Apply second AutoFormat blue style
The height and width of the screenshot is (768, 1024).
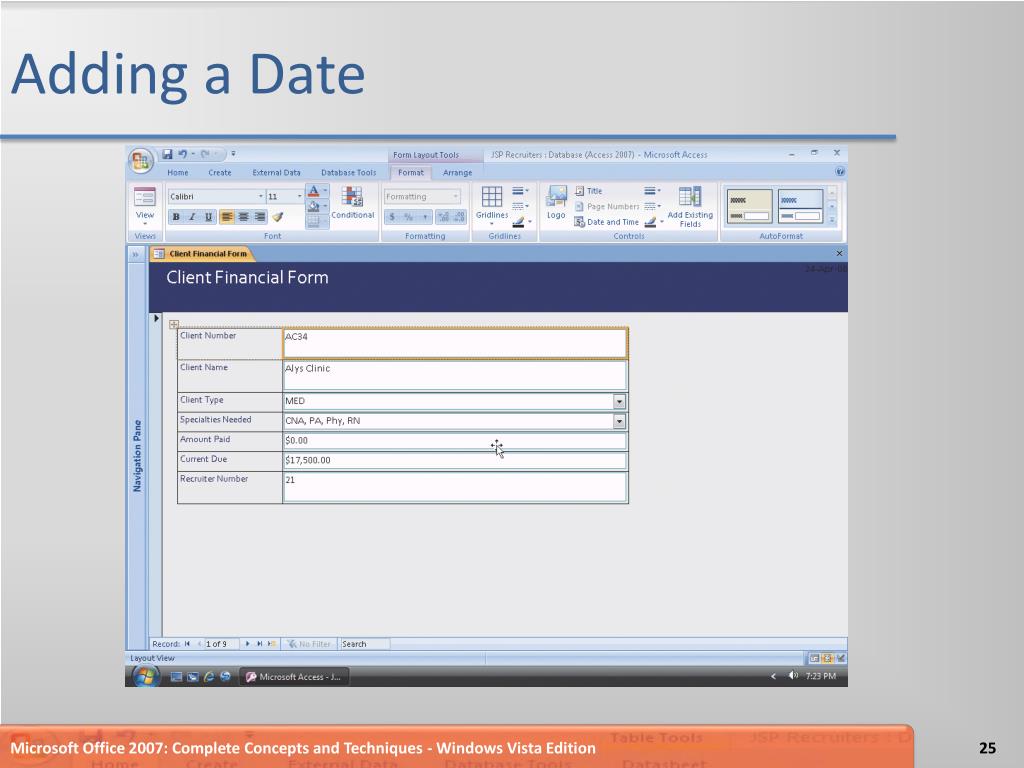801,206
